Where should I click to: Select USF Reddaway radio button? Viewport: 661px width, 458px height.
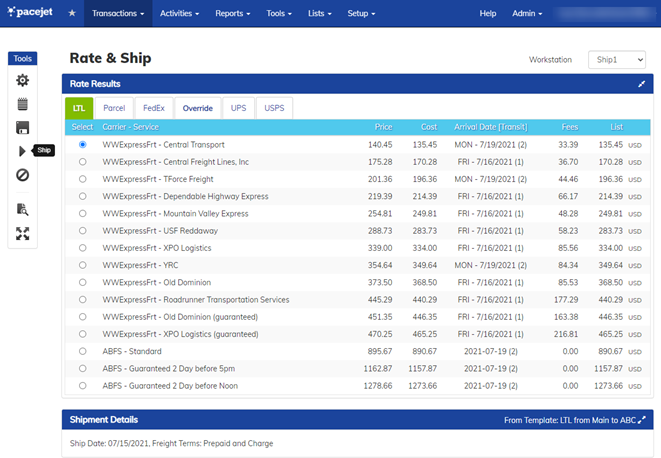tap(83, 231)
